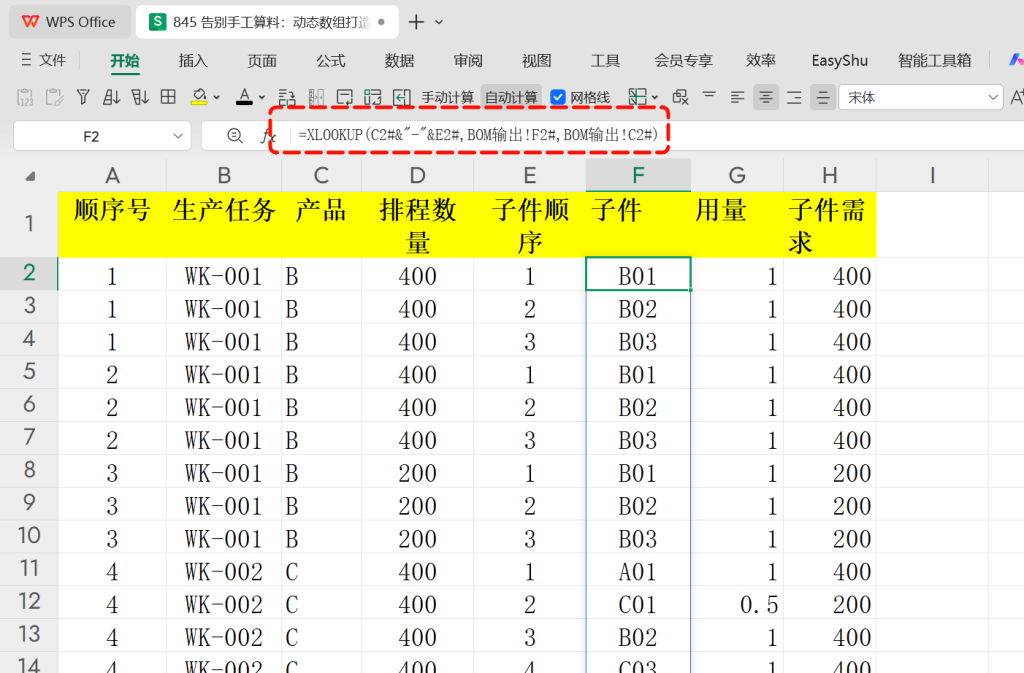Select column header D

click(418, 176)
